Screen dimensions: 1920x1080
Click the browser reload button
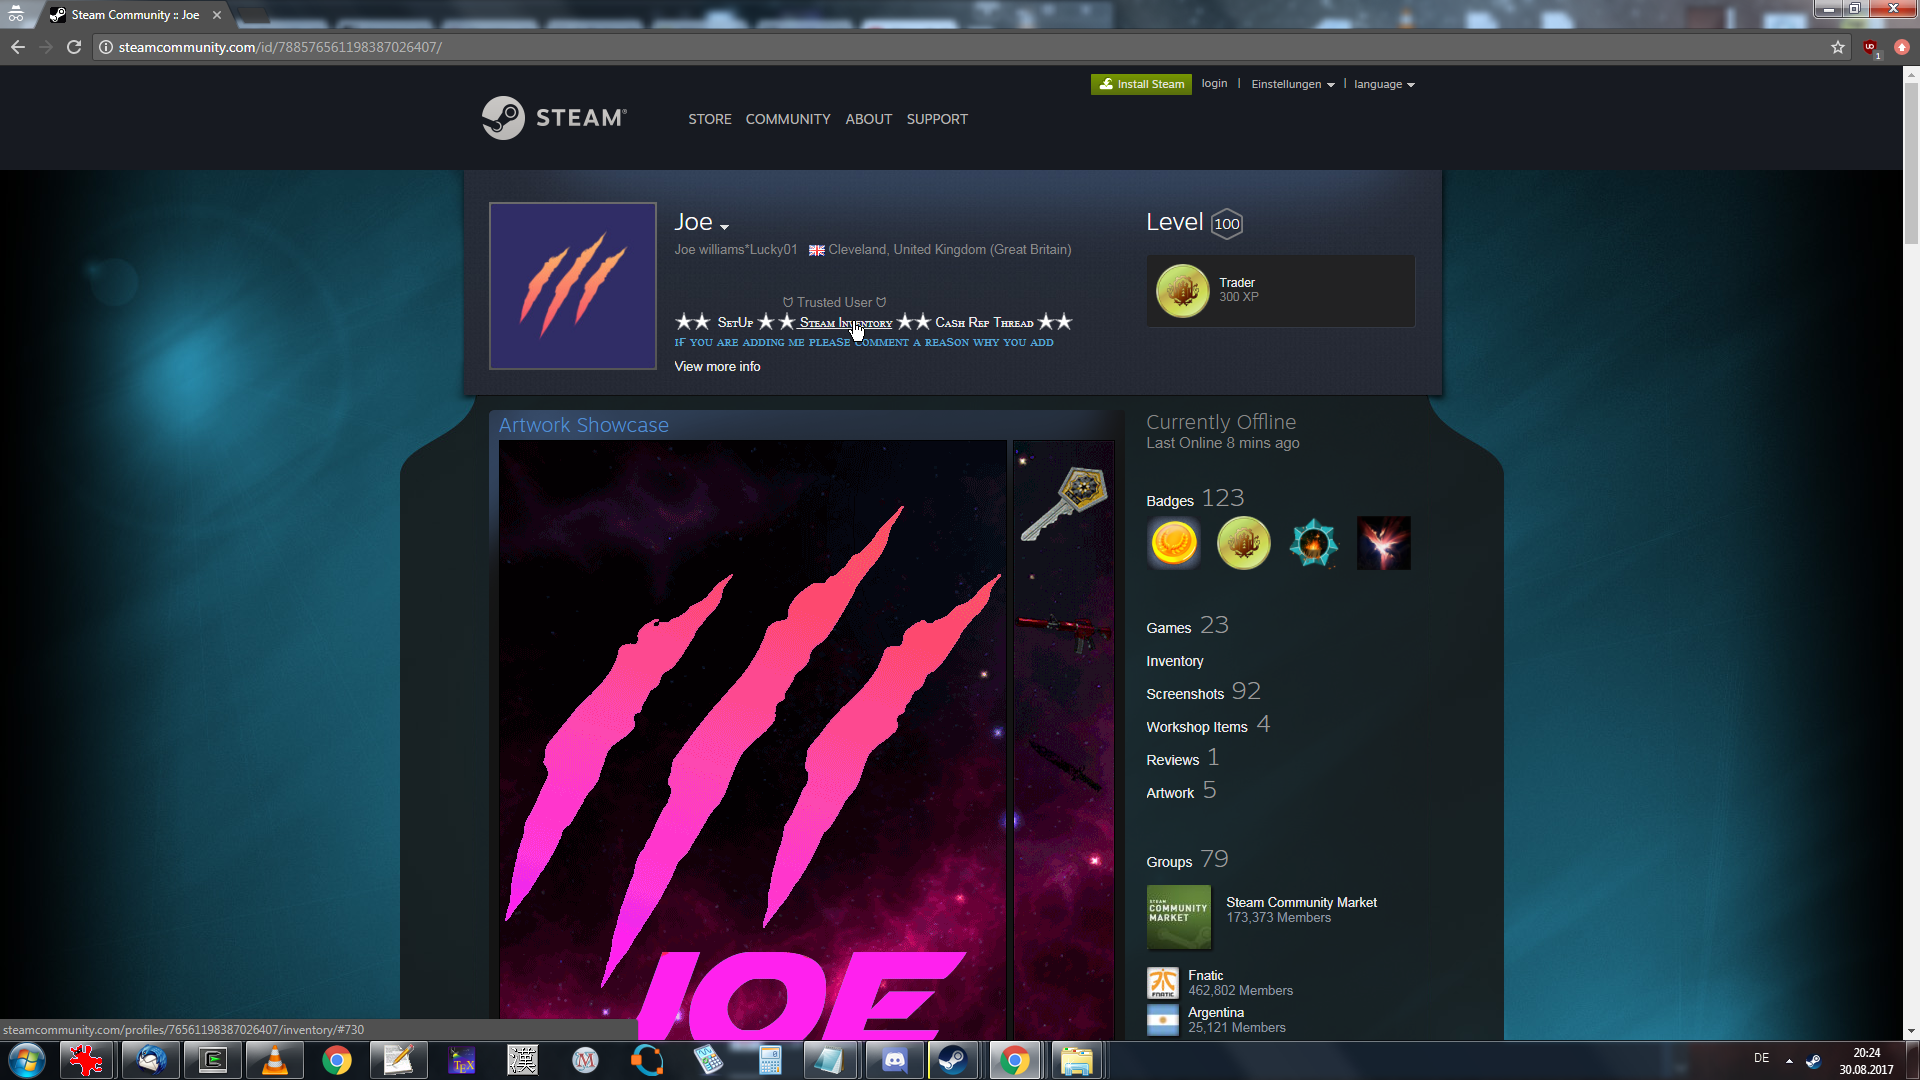[x=74, y=47]
